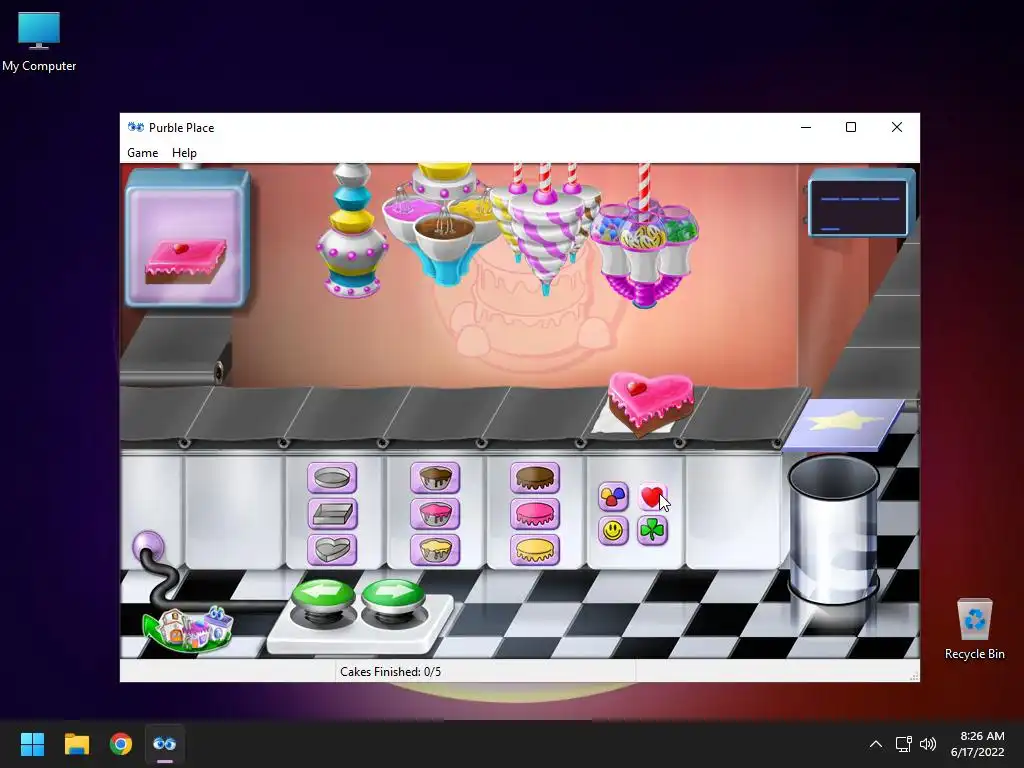Viewport: 1024px width, 768px height.
Task: Apply the chocolate icing button
Action: coord(535,478)
